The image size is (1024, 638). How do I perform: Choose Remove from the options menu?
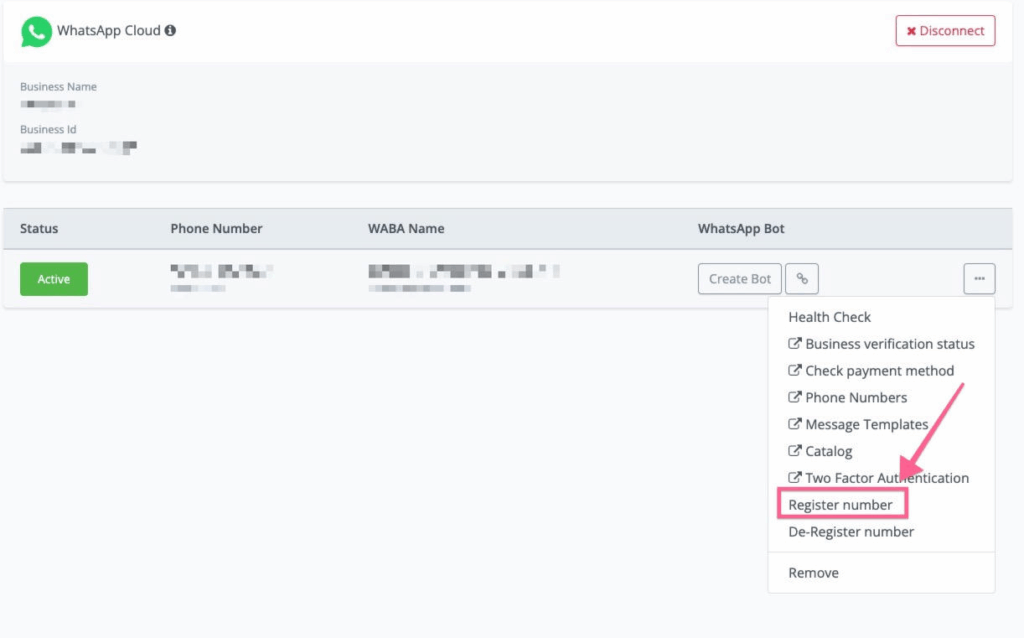coord(813,573)
